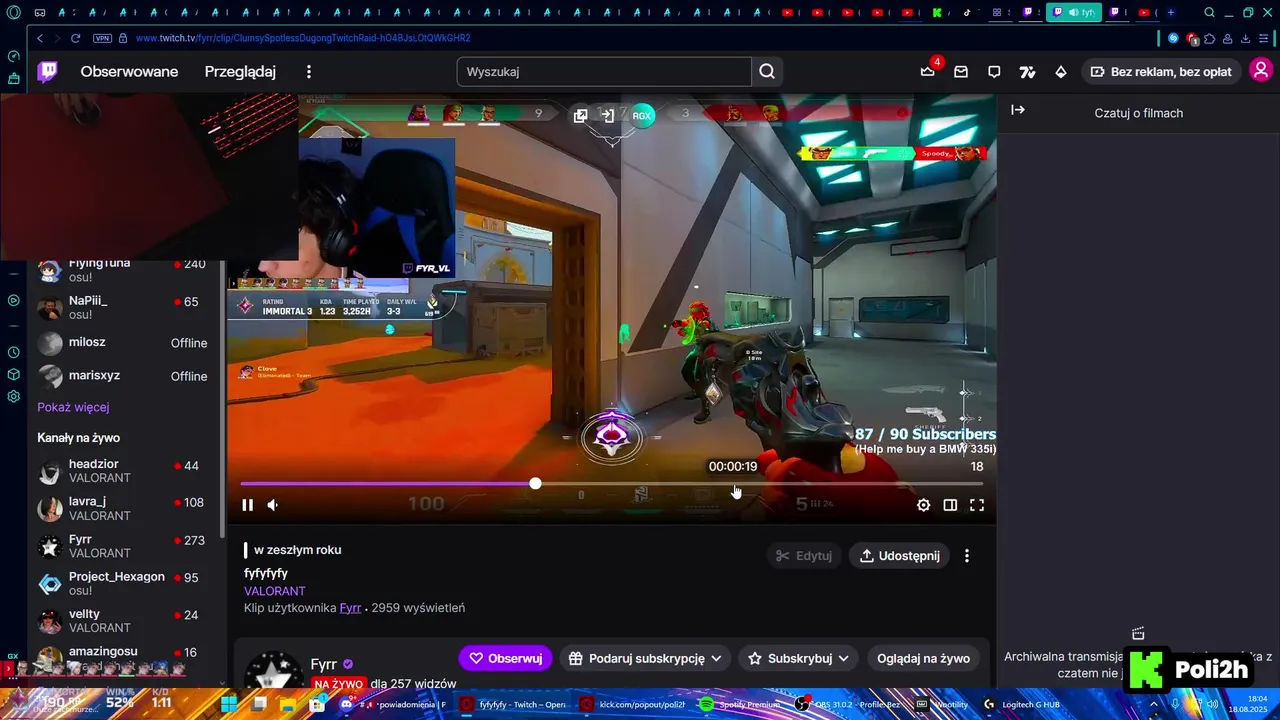Open OBS 31.0.2 in the taskbar
1280x720 pixels.
coord(848,704)
